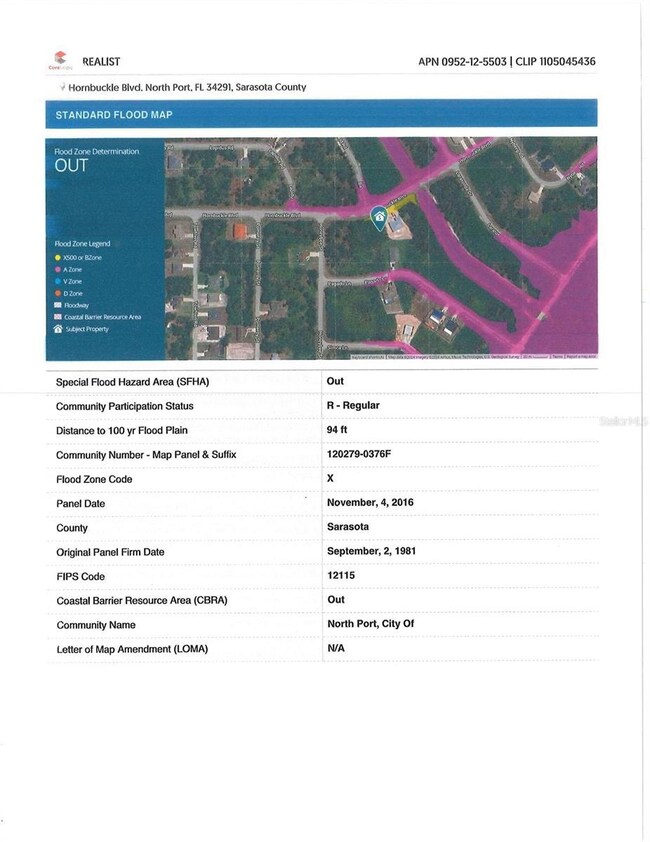Click the Coastal Barrier Resource Area (CBRA) table label
650x842 pixels.
(142, 600)
